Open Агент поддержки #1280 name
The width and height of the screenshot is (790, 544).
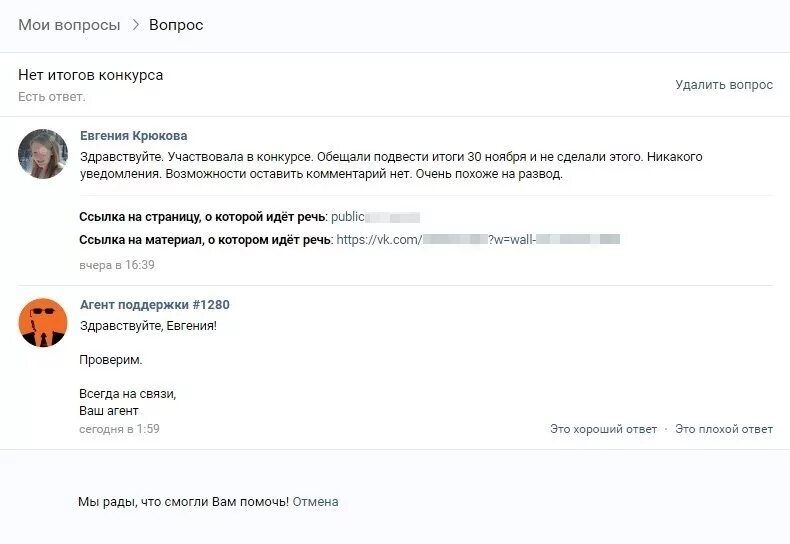point(154,305)
